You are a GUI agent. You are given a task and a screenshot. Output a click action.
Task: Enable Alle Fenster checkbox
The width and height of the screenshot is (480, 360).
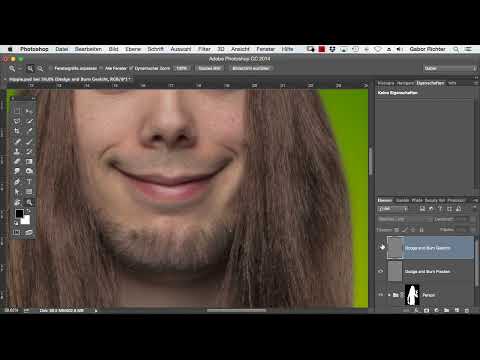click(101, 68)
